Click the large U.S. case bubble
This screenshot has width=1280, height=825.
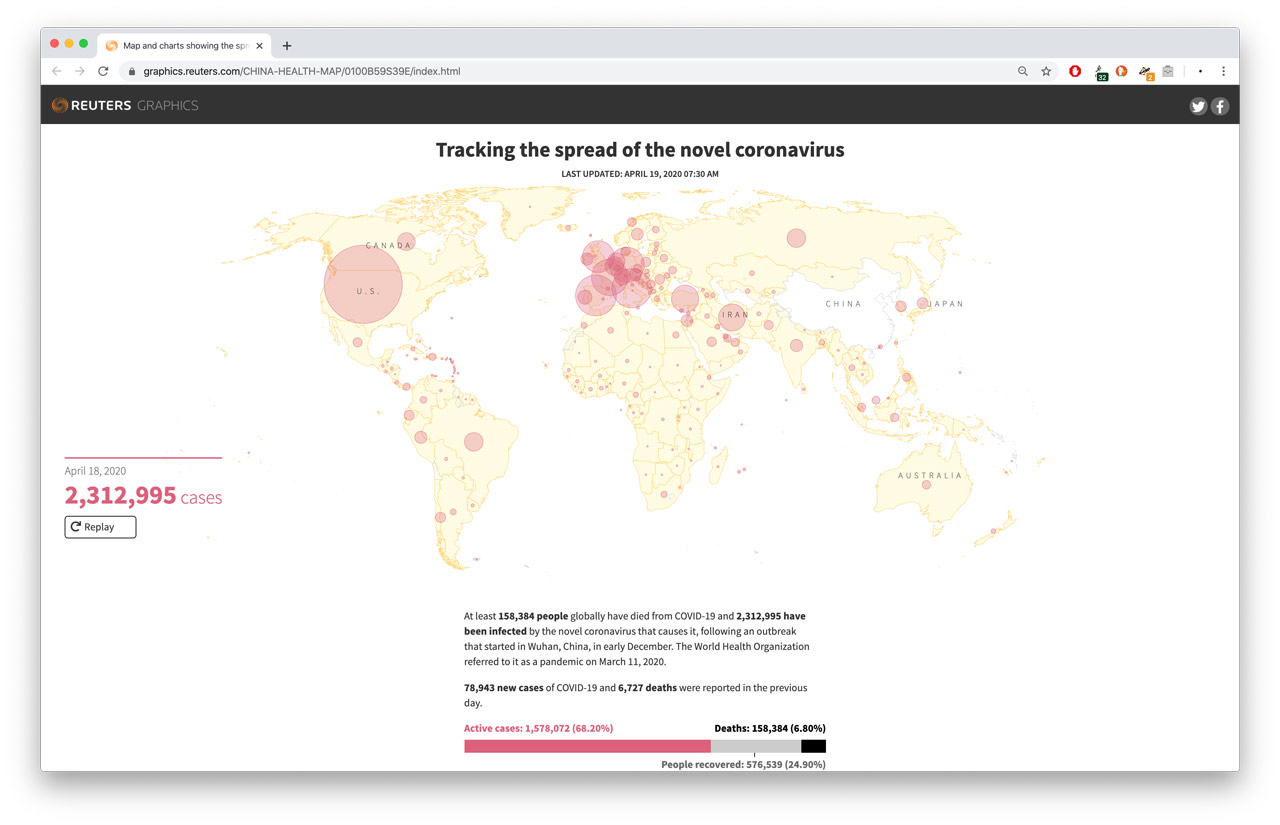(363, 284)
